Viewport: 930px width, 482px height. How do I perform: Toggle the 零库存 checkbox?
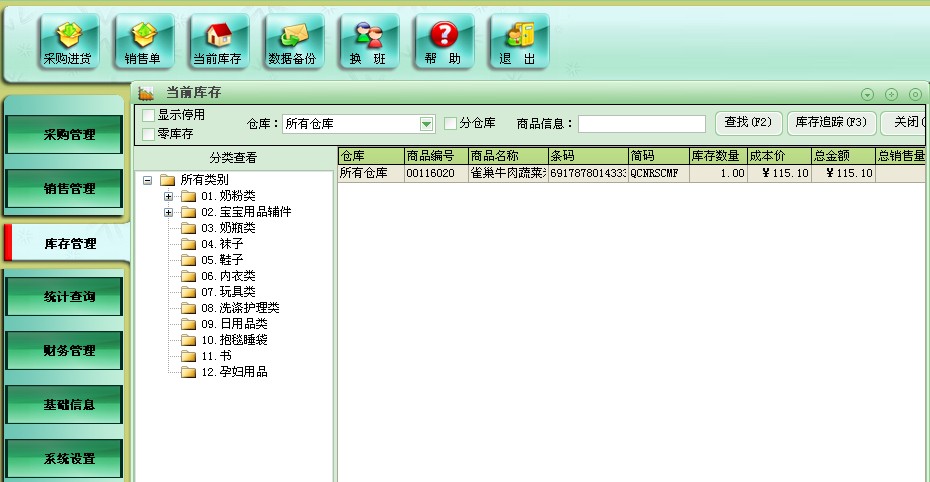[x=149, y=134]
